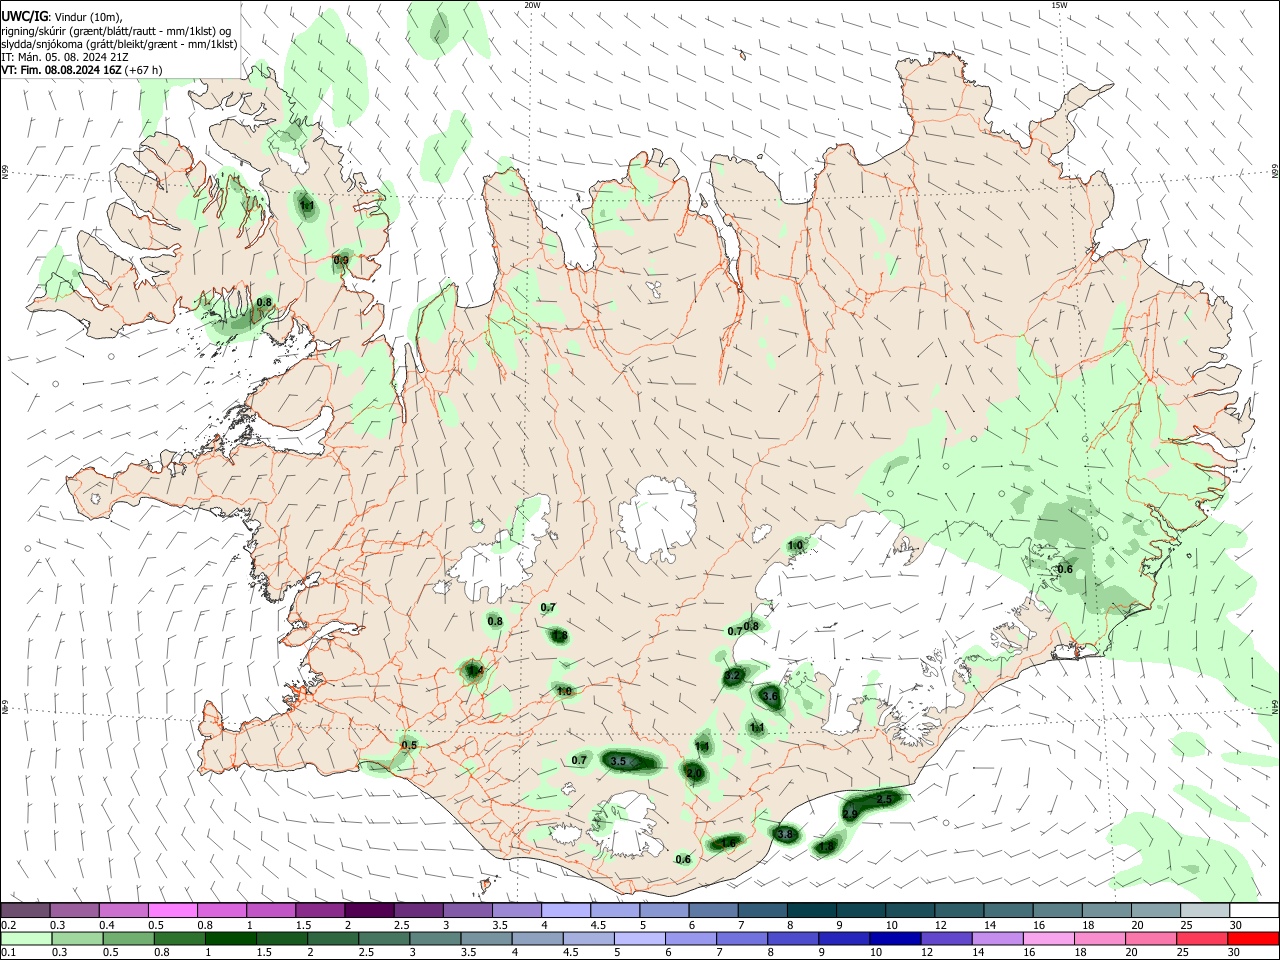The height and width of the screenshot is (960, 1280).
Task: Click the 3.8 precipitation value on the map
Action: 785,834
